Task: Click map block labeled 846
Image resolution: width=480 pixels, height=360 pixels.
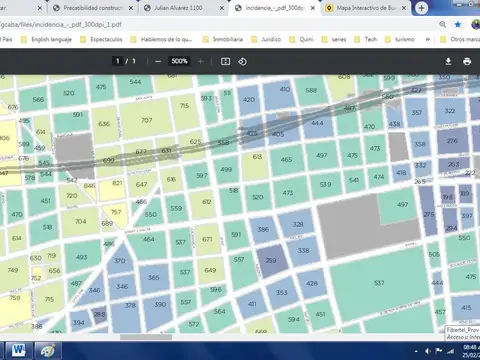Action: pyautogui.click(x=89, y=186)
